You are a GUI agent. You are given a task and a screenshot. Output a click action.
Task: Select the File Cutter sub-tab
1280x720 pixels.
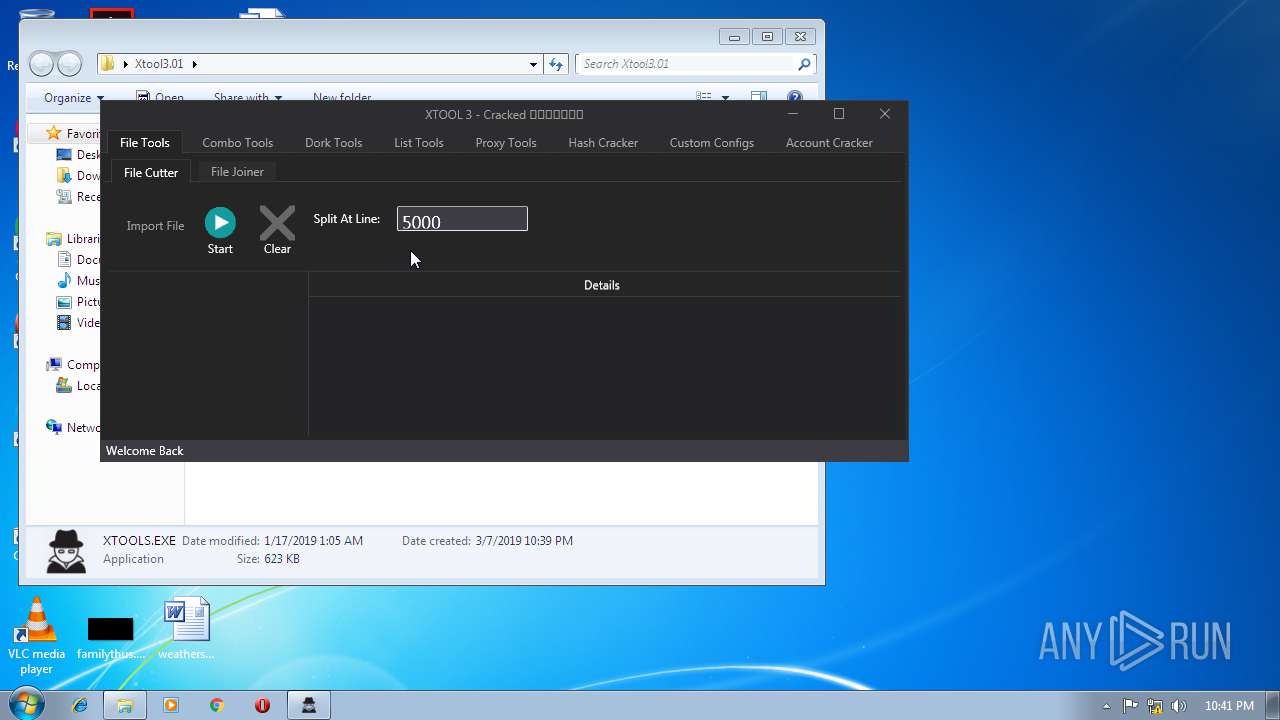(151, 172)
